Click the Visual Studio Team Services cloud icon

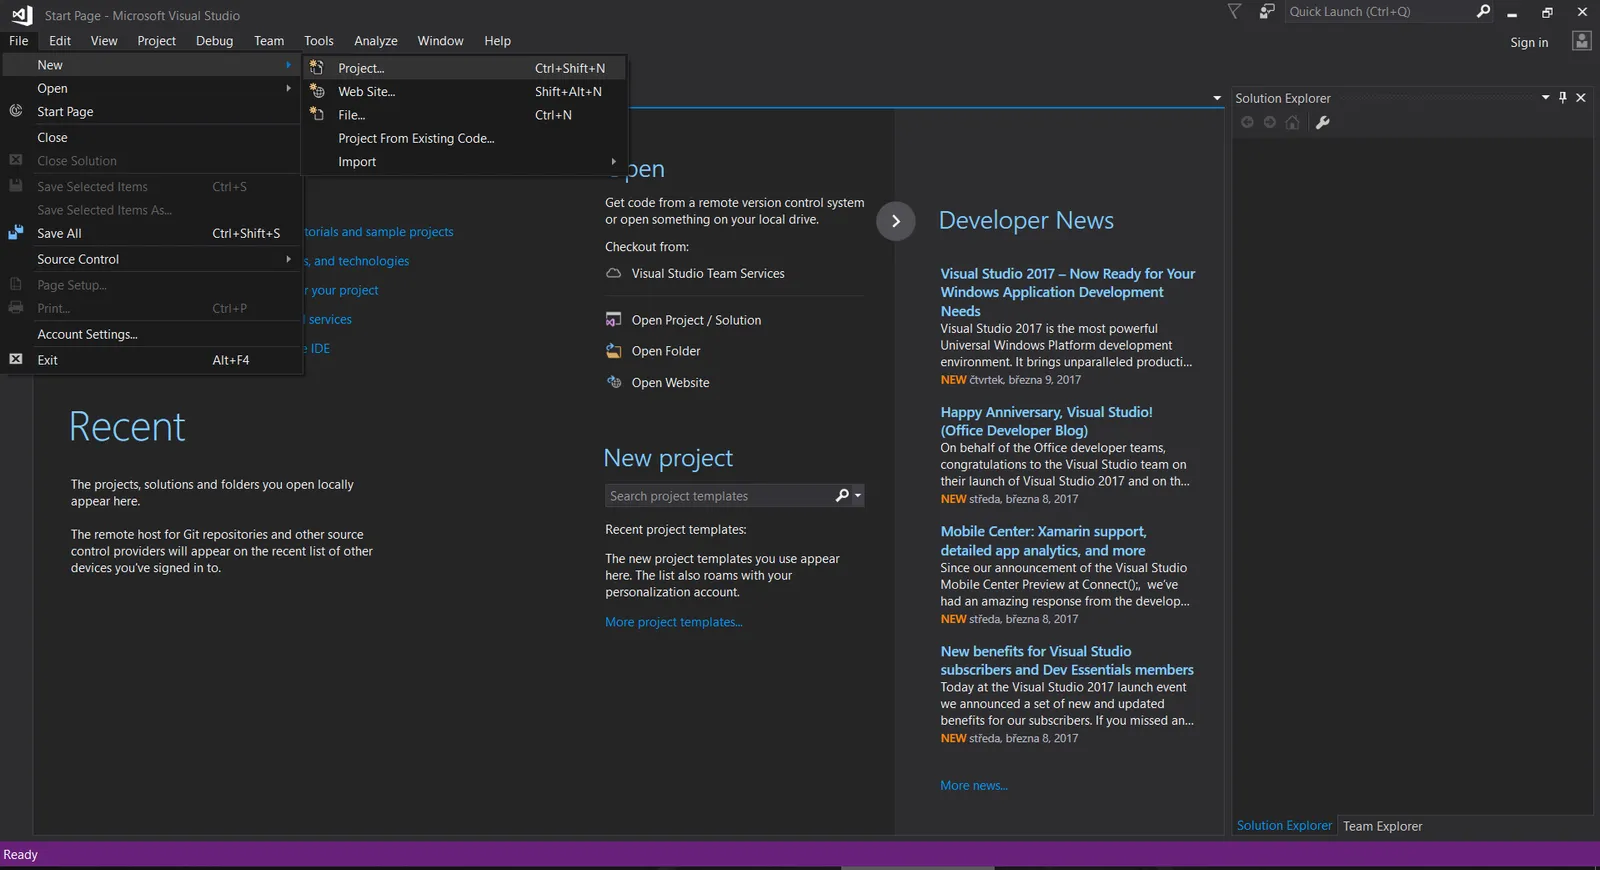(x=613, y=273)
